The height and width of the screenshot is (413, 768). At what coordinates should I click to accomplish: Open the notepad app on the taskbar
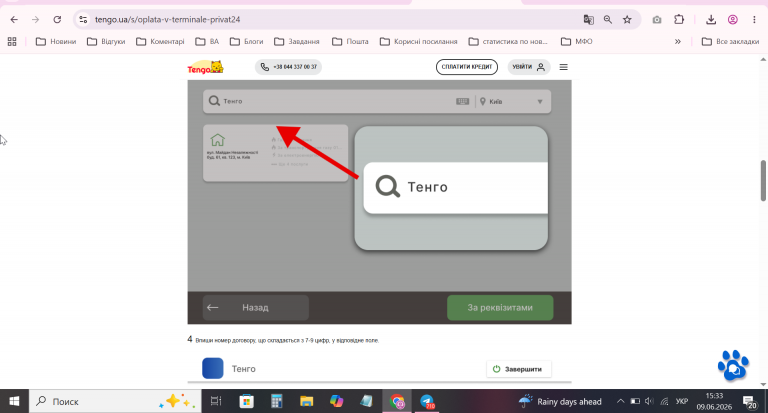click(366, 401)
